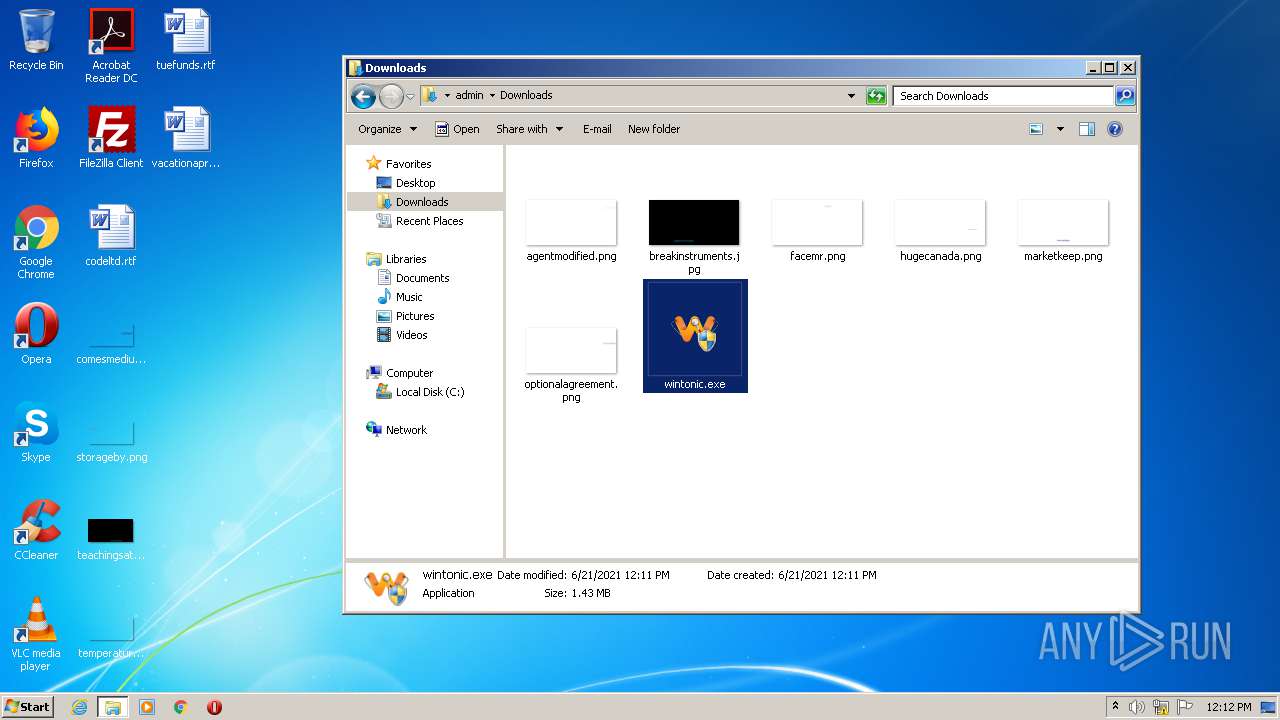Image resolution: width=1280 pixels, height=720 pixels.
Task: Click the E-mail toolbar button
Action: click(597, 129)
